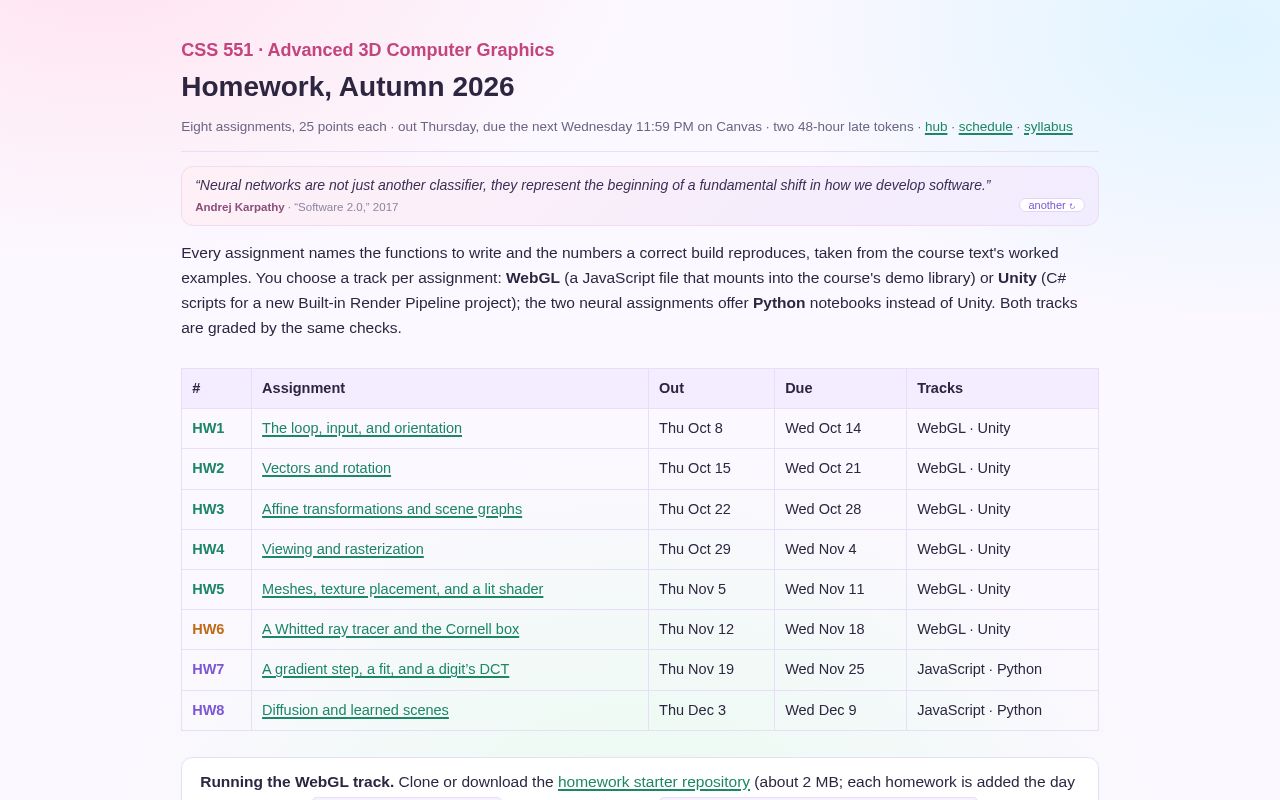The width and height of the screenshot is (1280, 800).
Task: Click the Thu Nov 5 out date
Action: point(692,589)
